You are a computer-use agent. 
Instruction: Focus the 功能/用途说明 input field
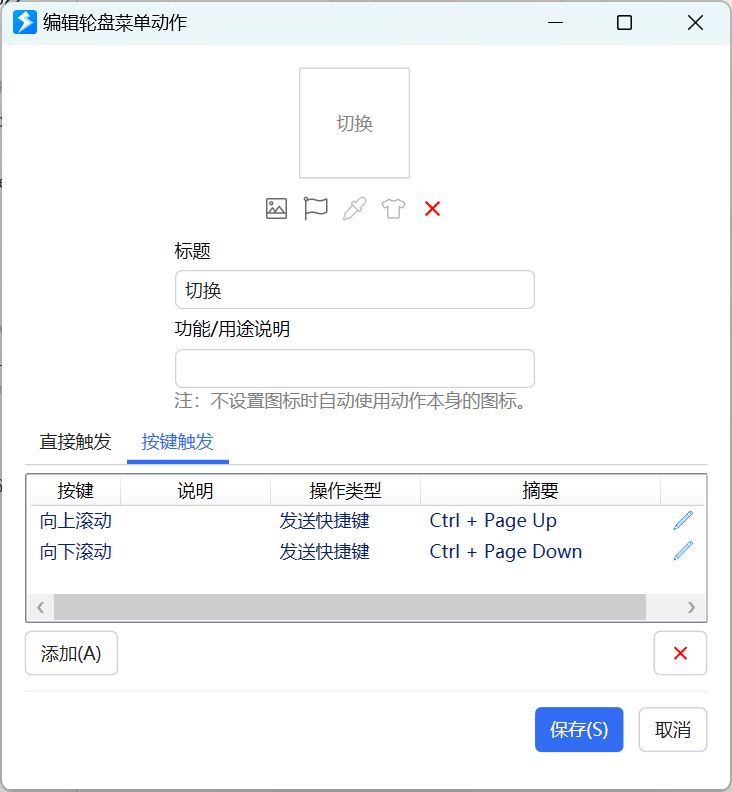pos(354,368)
